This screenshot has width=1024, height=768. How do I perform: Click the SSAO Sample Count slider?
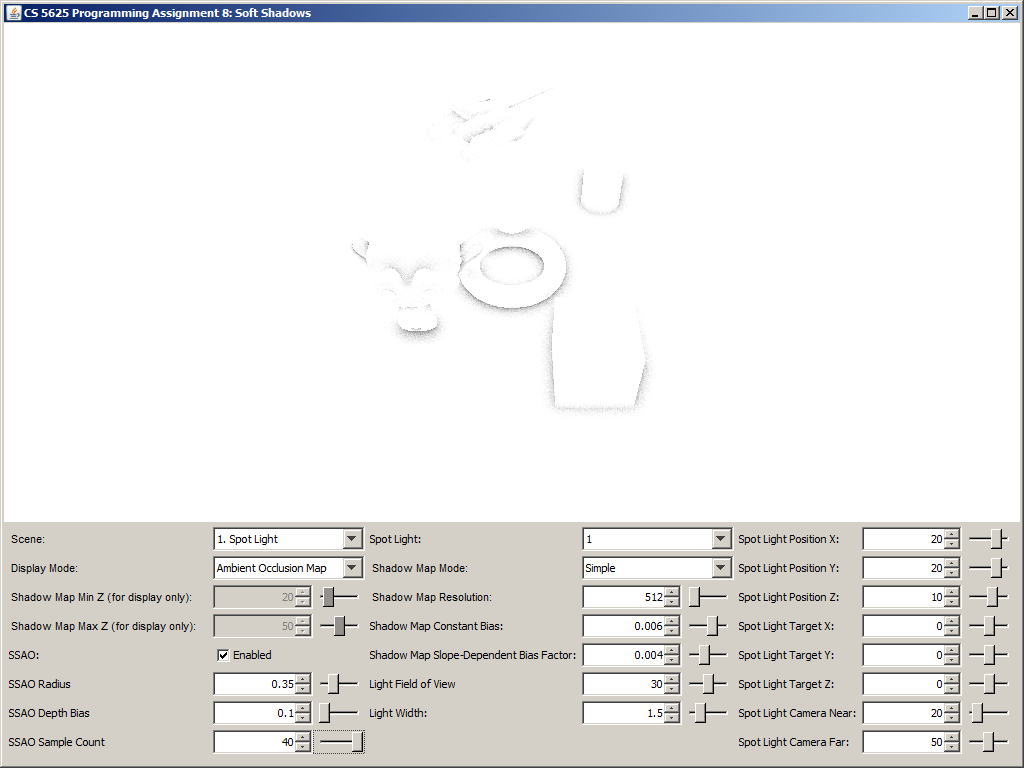coord(340,742)
